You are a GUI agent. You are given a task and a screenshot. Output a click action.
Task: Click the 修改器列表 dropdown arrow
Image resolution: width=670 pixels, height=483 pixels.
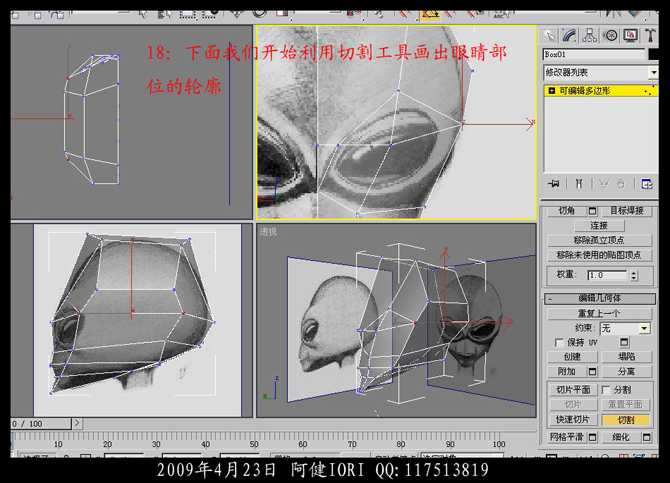tap(653, 73)
